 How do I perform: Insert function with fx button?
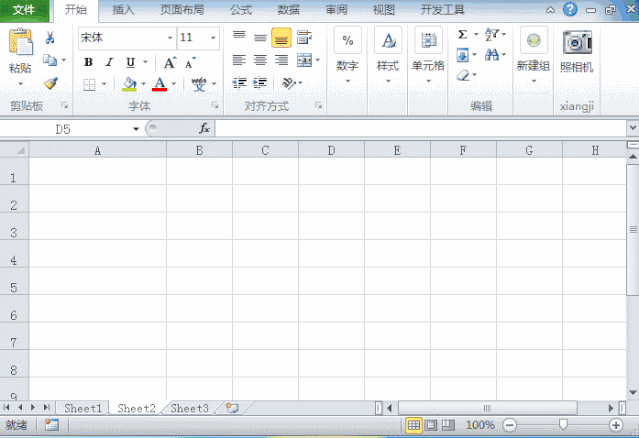[x=204, y=129]
